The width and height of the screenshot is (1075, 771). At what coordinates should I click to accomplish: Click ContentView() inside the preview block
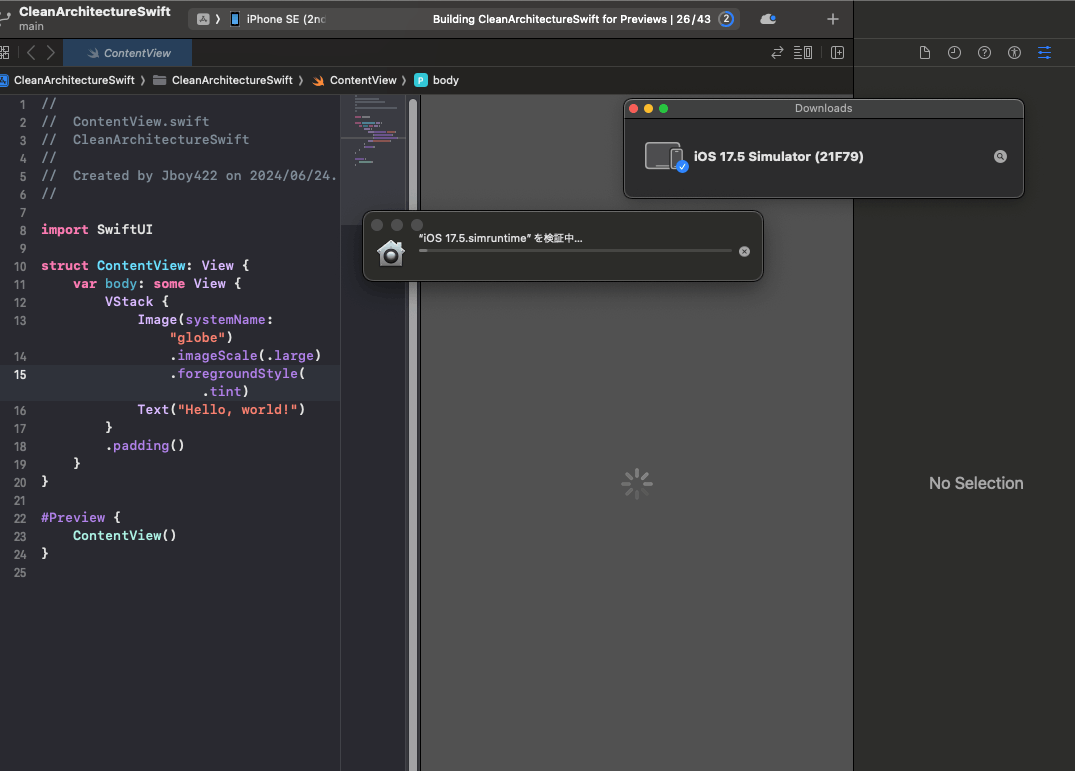125,535
